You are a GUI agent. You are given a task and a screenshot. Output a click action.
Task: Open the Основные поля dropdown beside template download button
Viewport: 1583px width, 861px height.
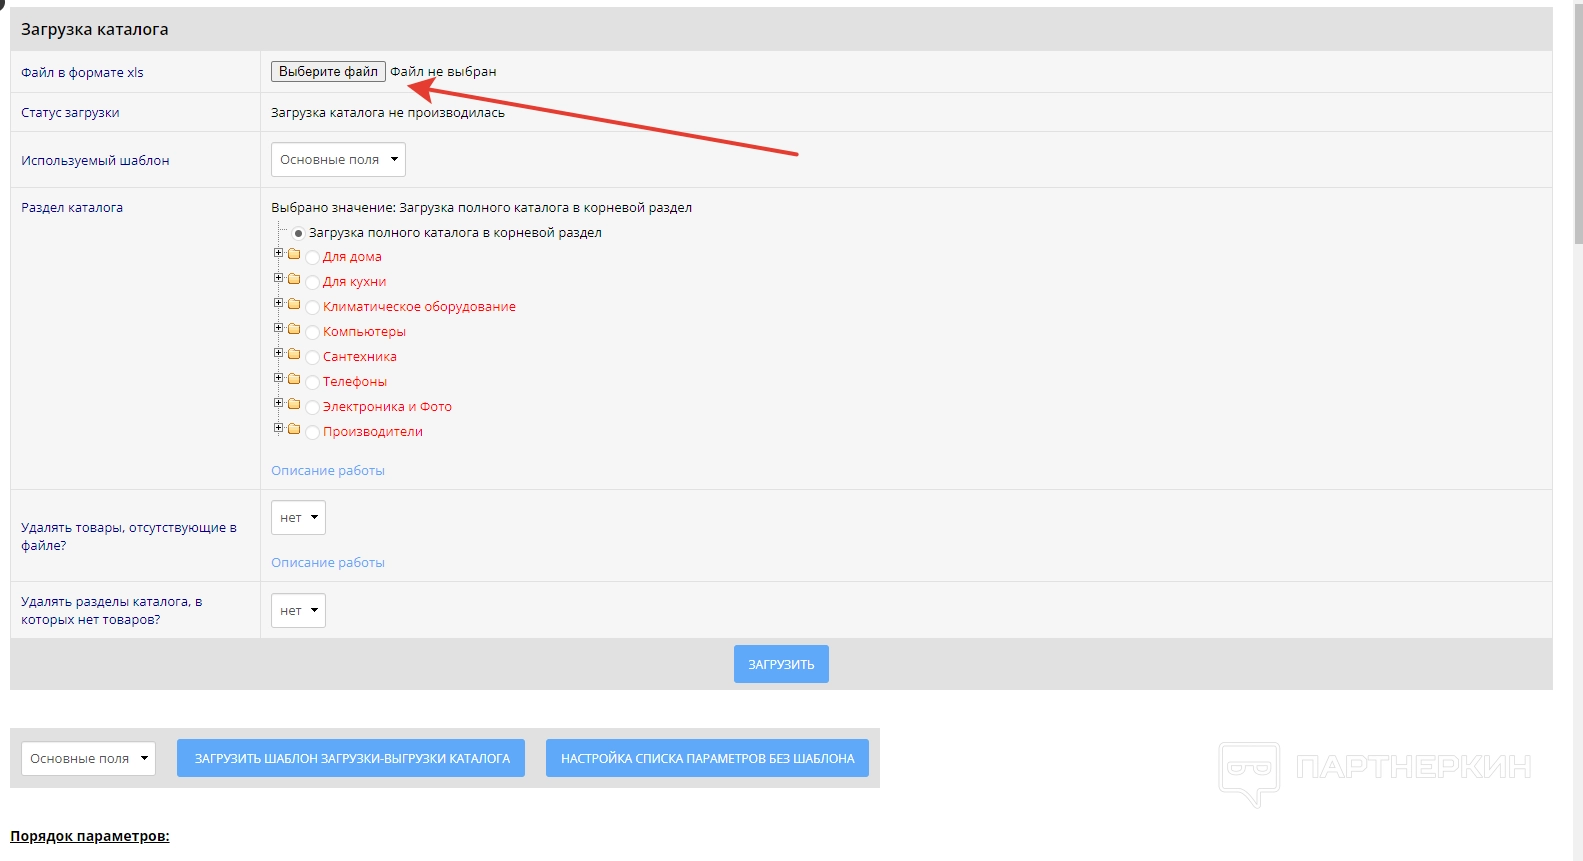tap(88, 759)
